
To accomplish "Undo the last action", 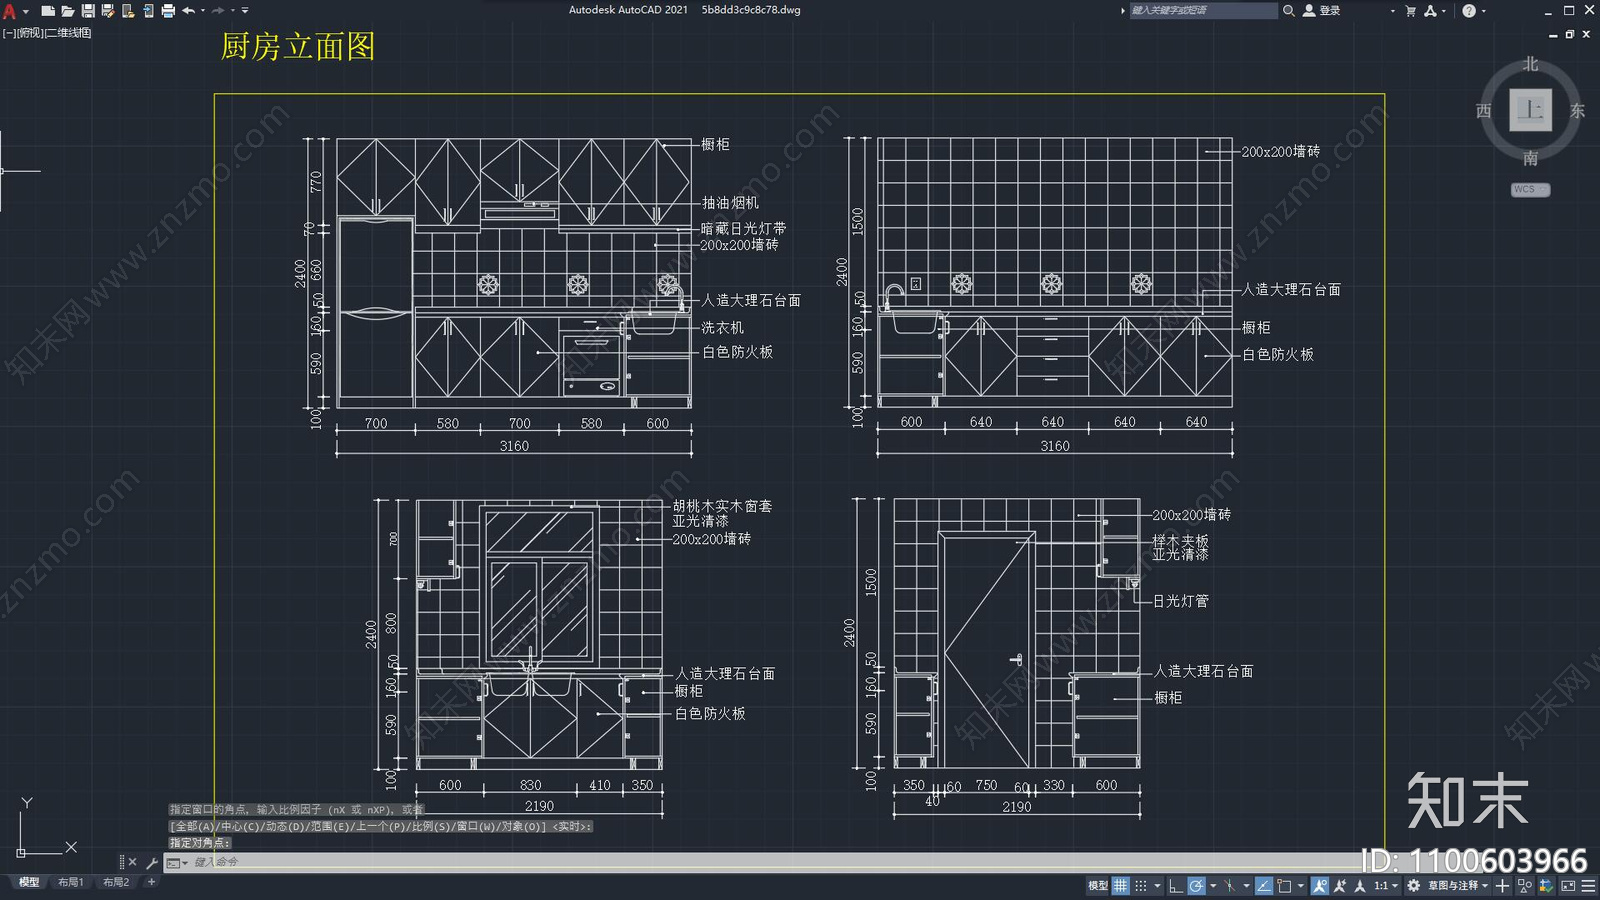I will pyautogui.click(x=188, y=11).
